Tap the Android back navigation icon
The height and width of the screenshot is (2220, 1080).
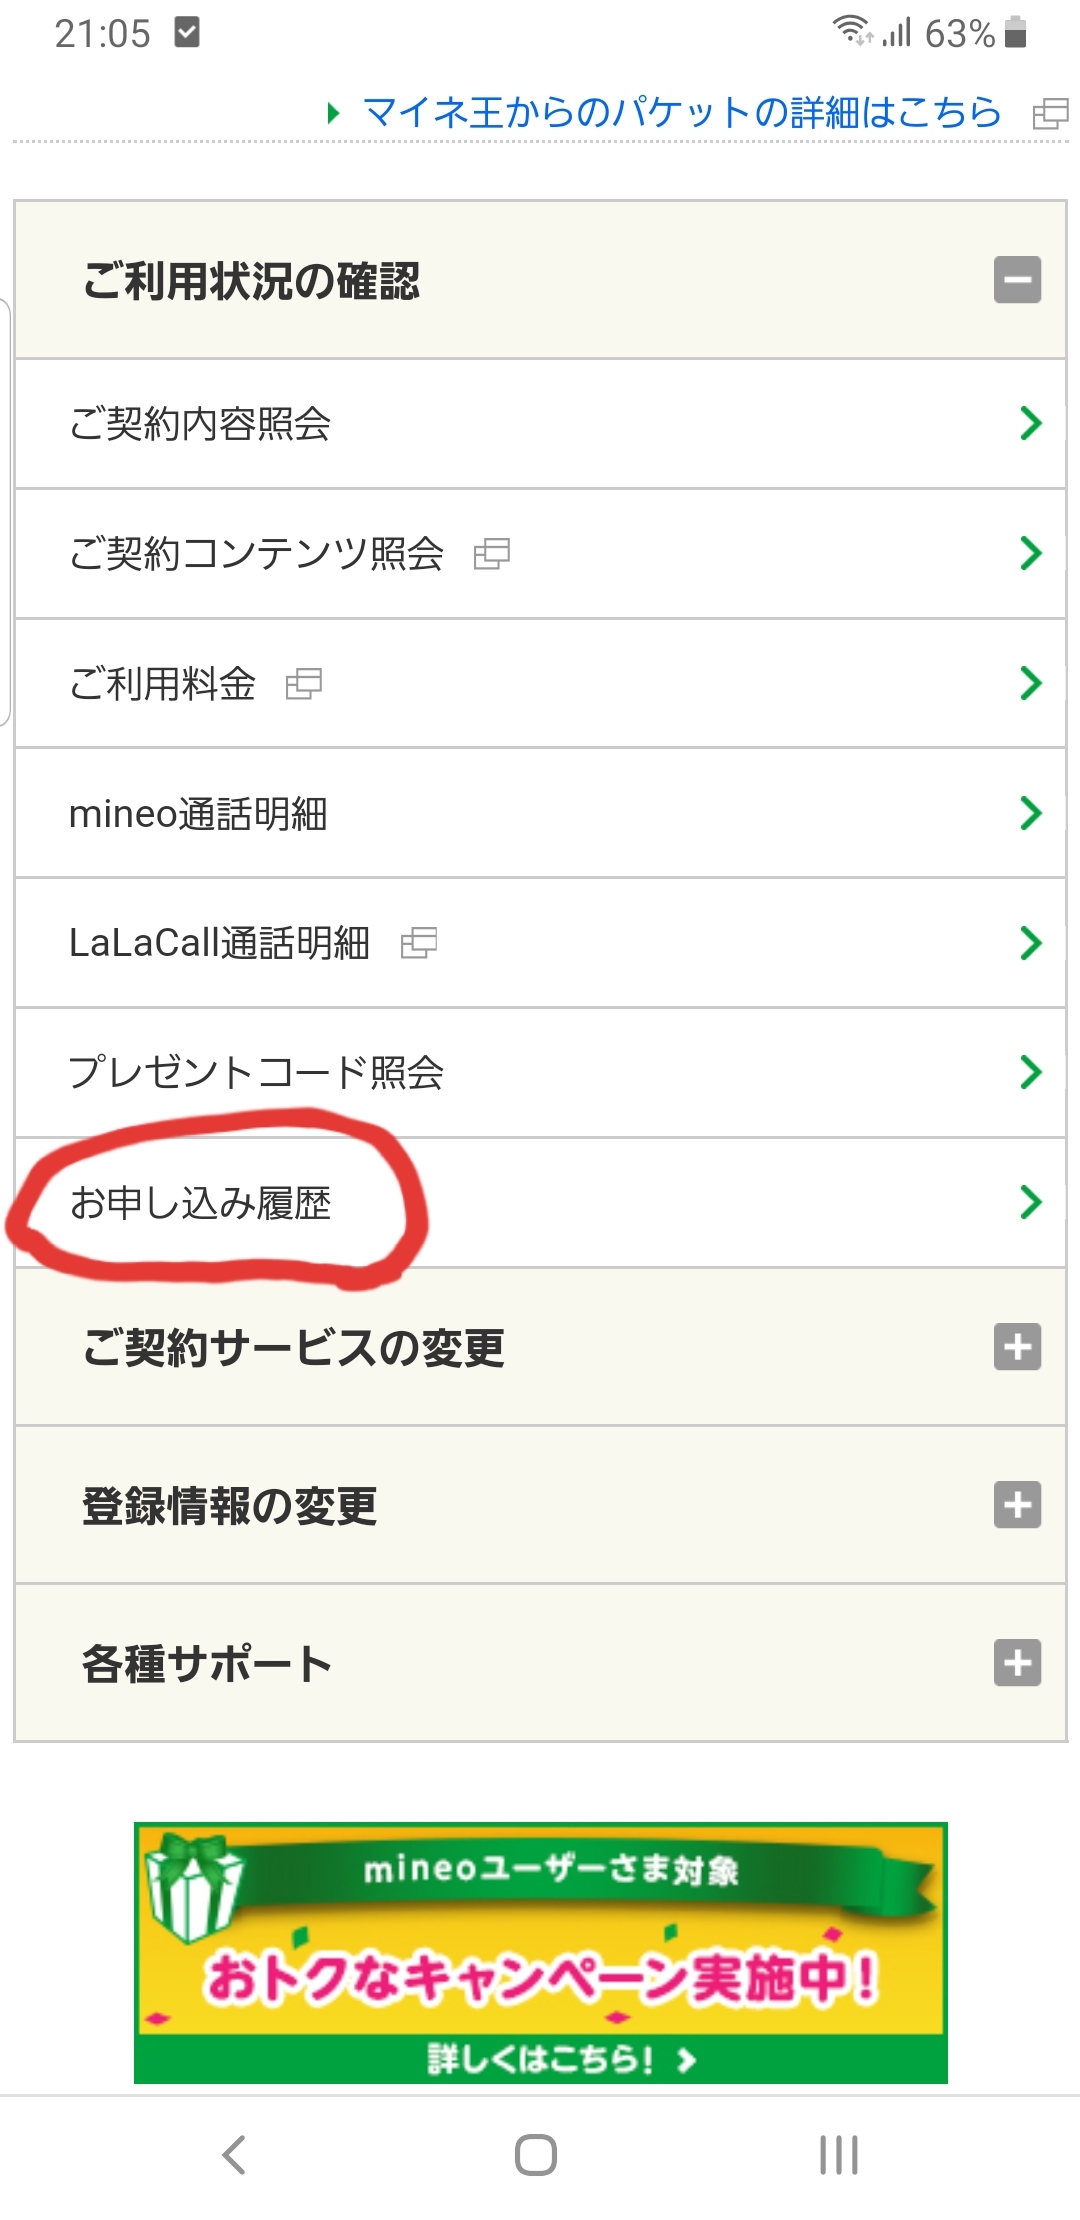coord(234,2154)
